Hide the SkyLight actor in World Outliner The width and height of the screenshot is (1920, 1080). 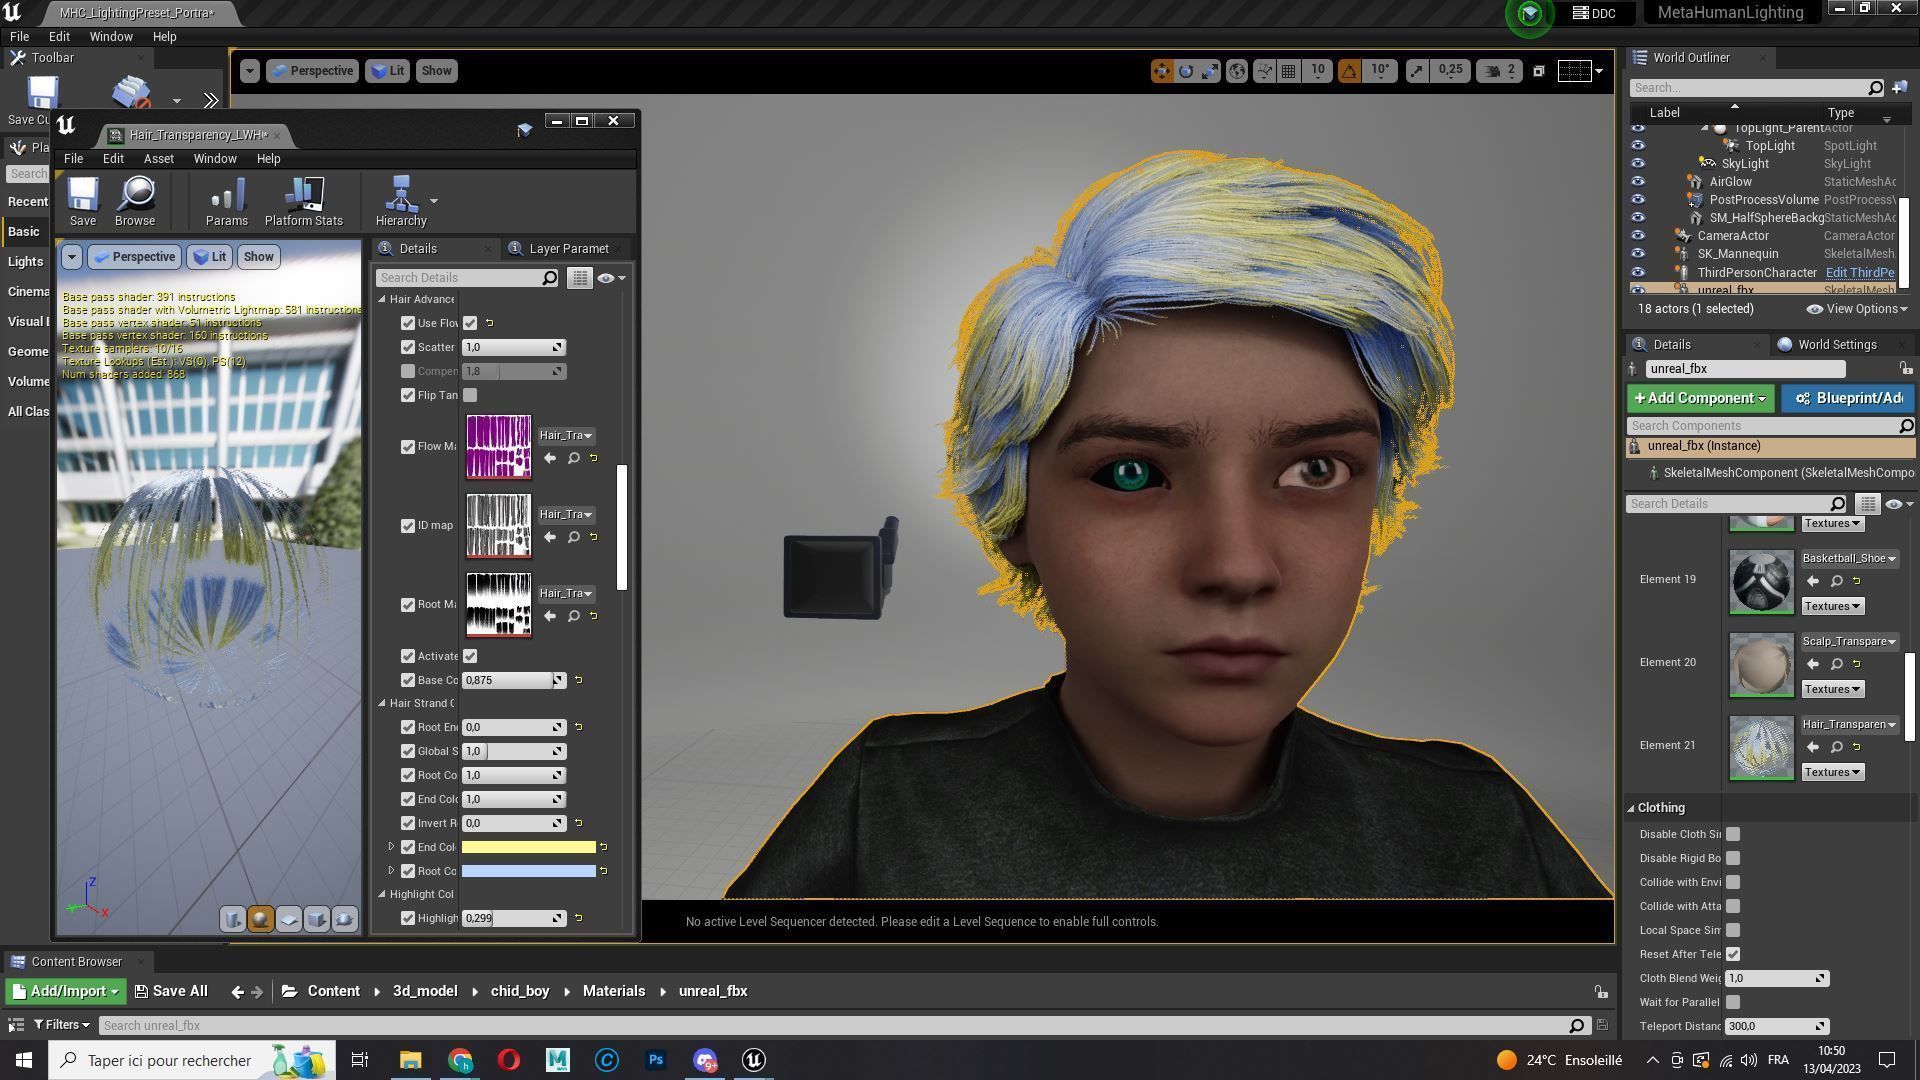(1637, 164)
